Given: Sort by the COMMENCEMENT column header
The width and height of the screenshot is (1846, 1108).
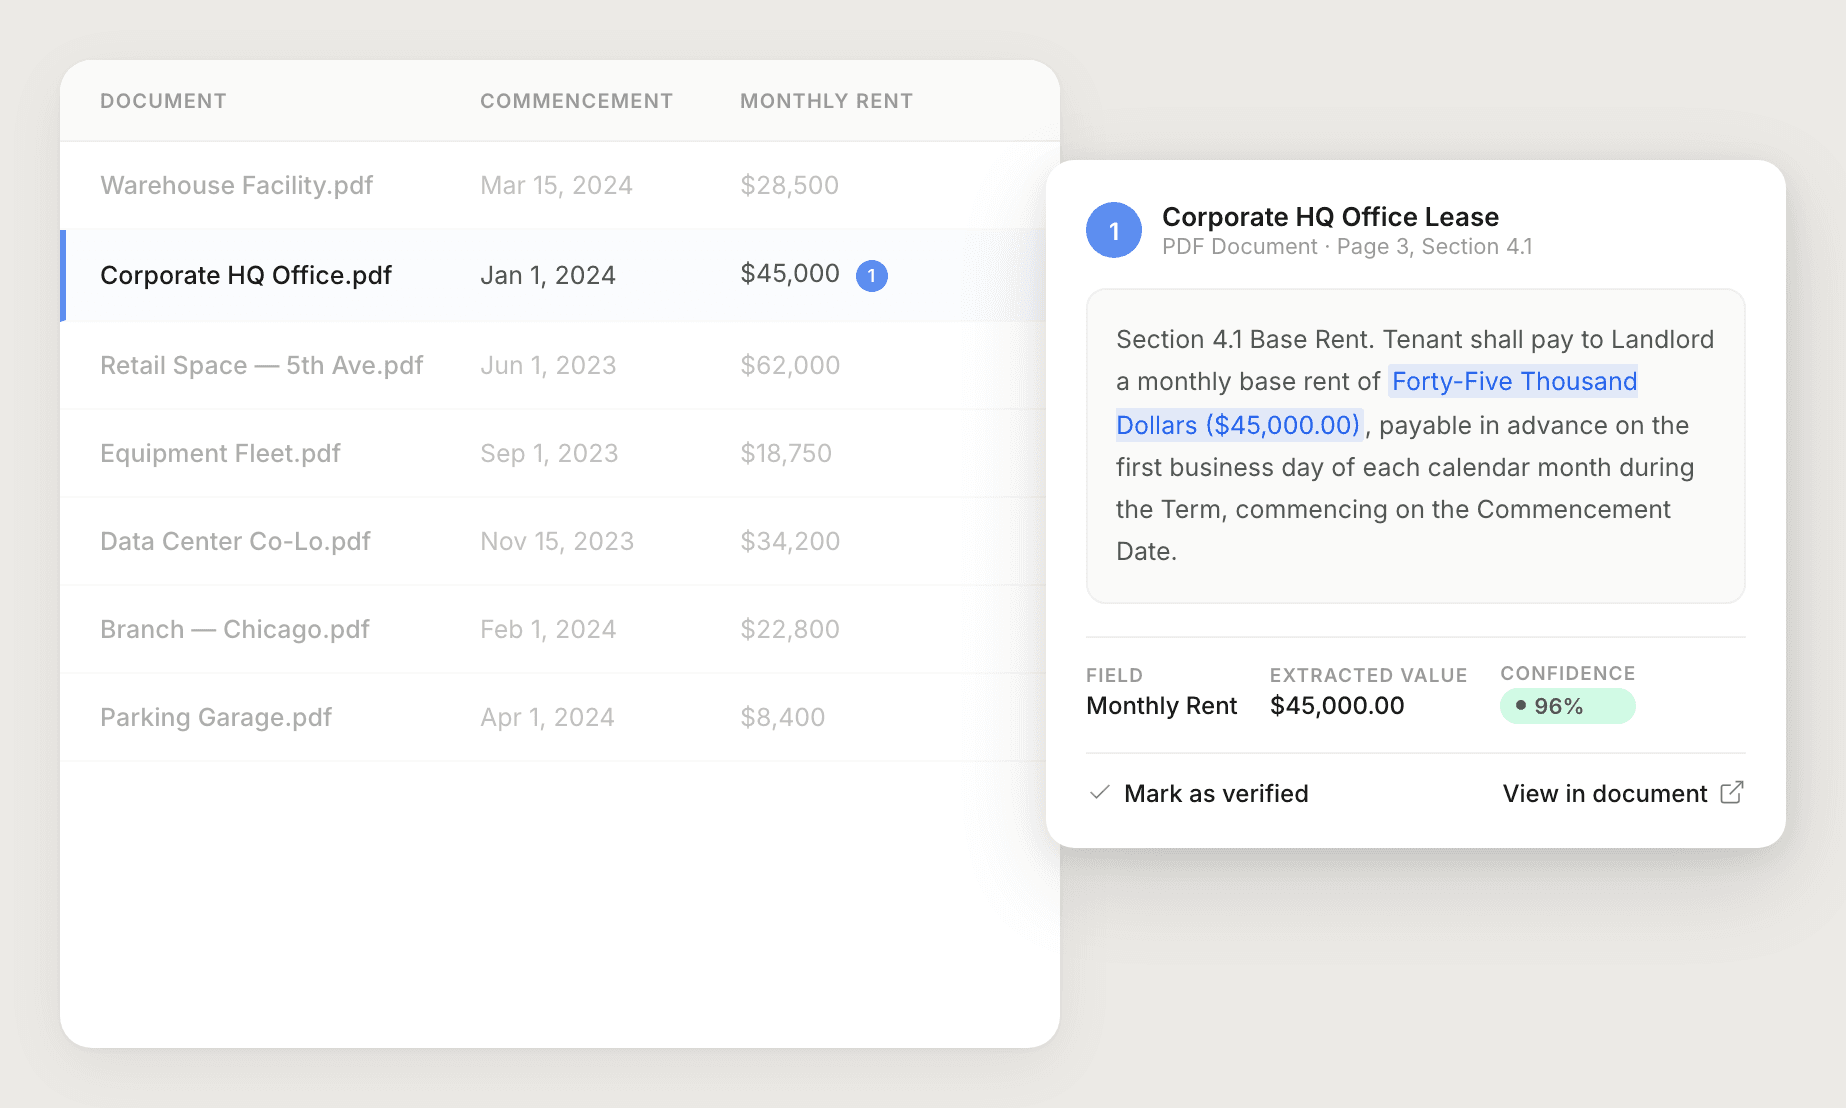Looking at the screenshot, I should [x=576, y=100].
